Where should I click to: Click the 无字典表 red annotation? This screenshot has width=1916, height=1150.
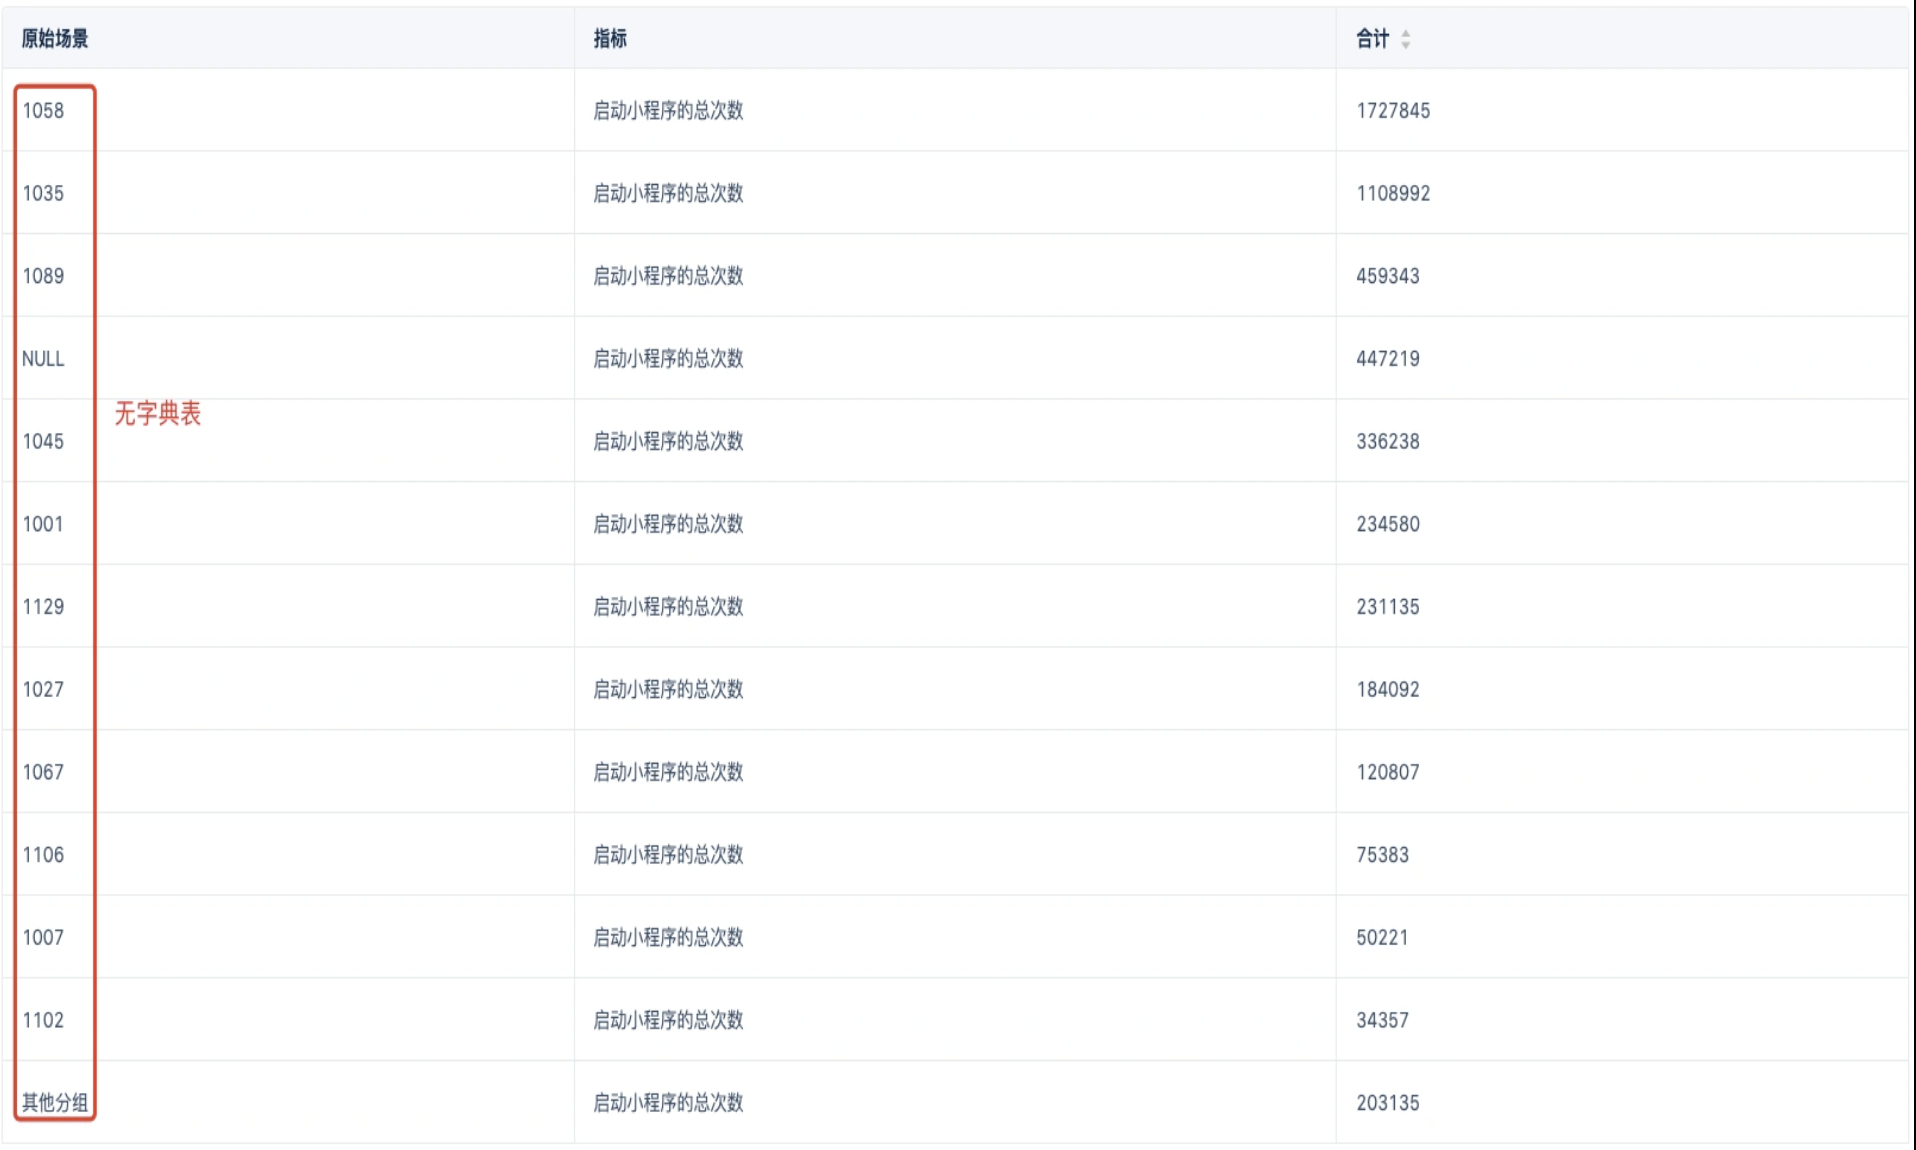pos(158,414)
